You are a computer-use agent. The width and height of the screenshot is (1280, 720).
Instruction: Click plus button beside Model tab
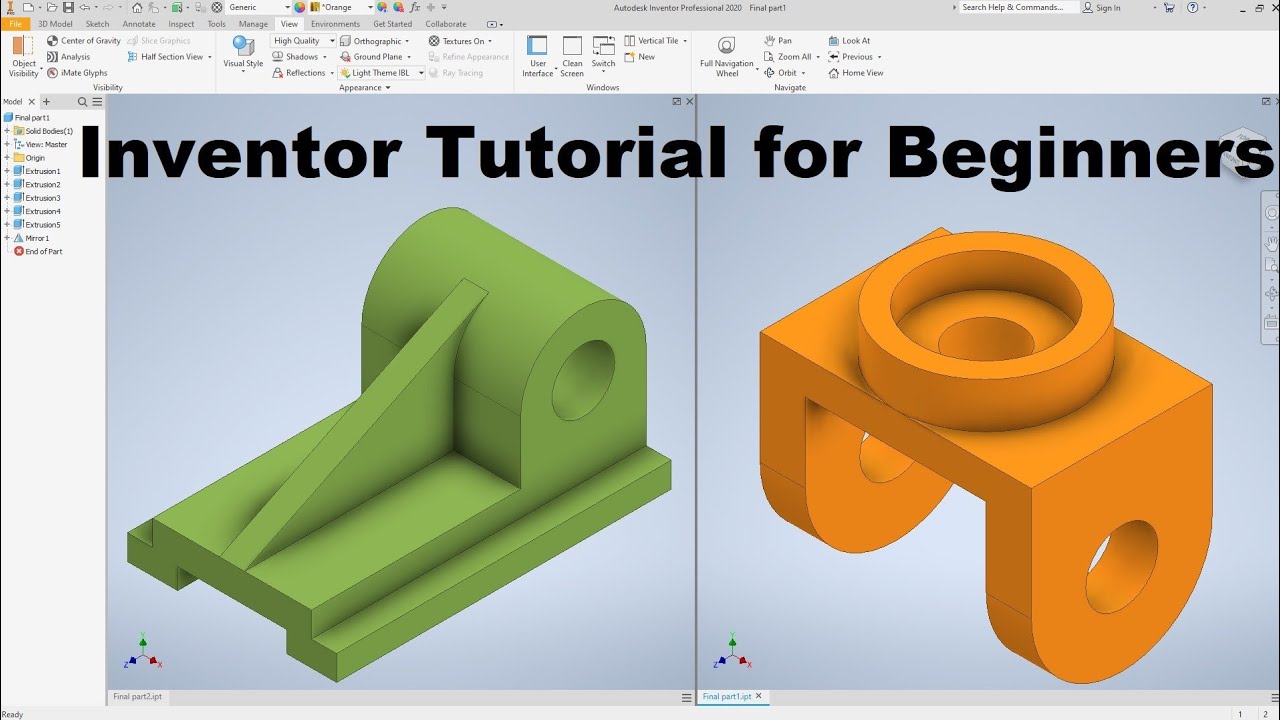tap(46, 102)
